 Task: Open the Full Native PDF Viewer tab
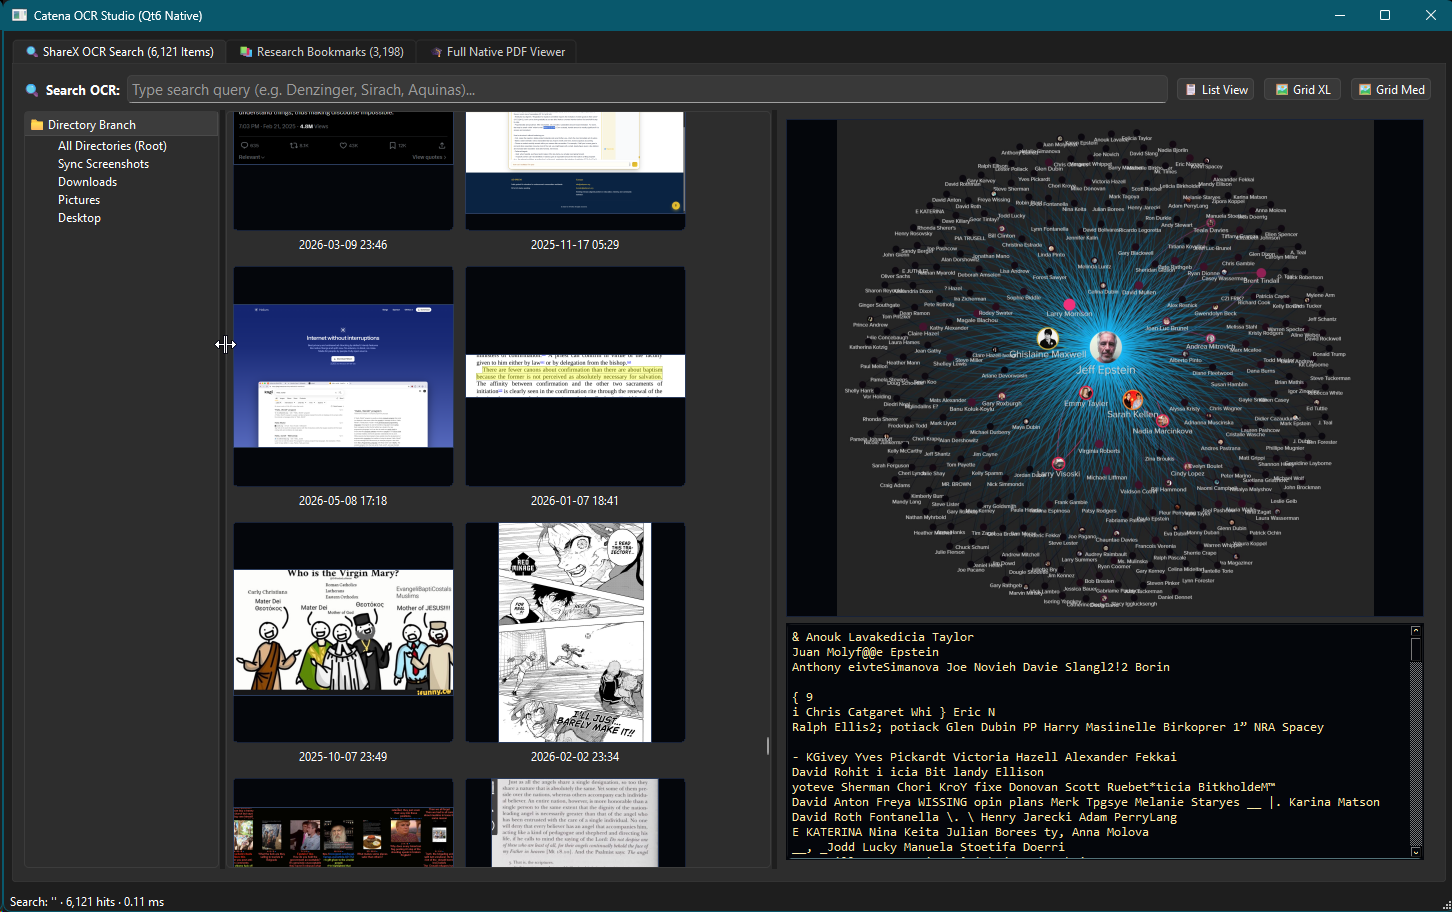[497, 52]
